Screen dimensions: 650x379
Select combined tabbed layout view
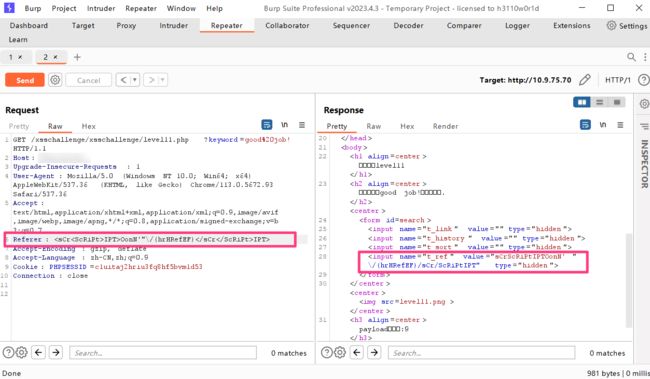tap(617, 102)
